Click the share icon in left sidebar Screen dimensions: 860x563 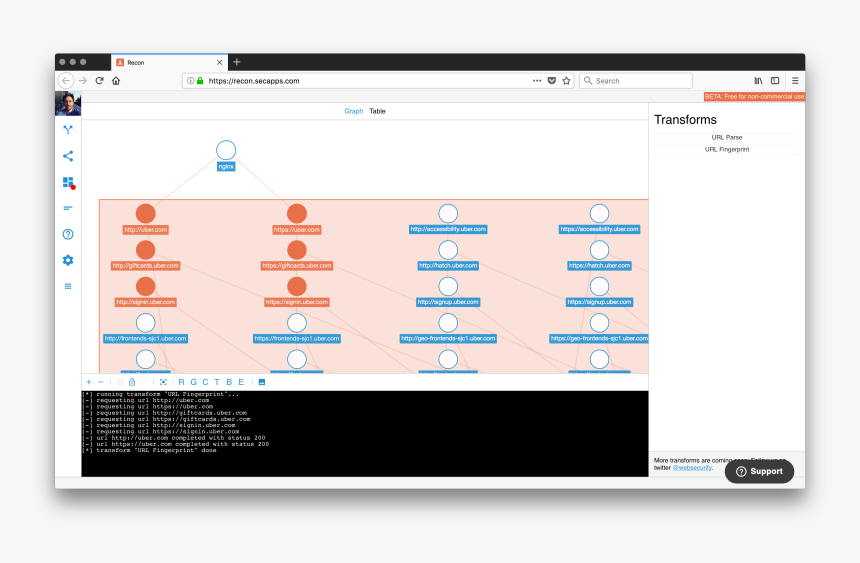point(68,156)
